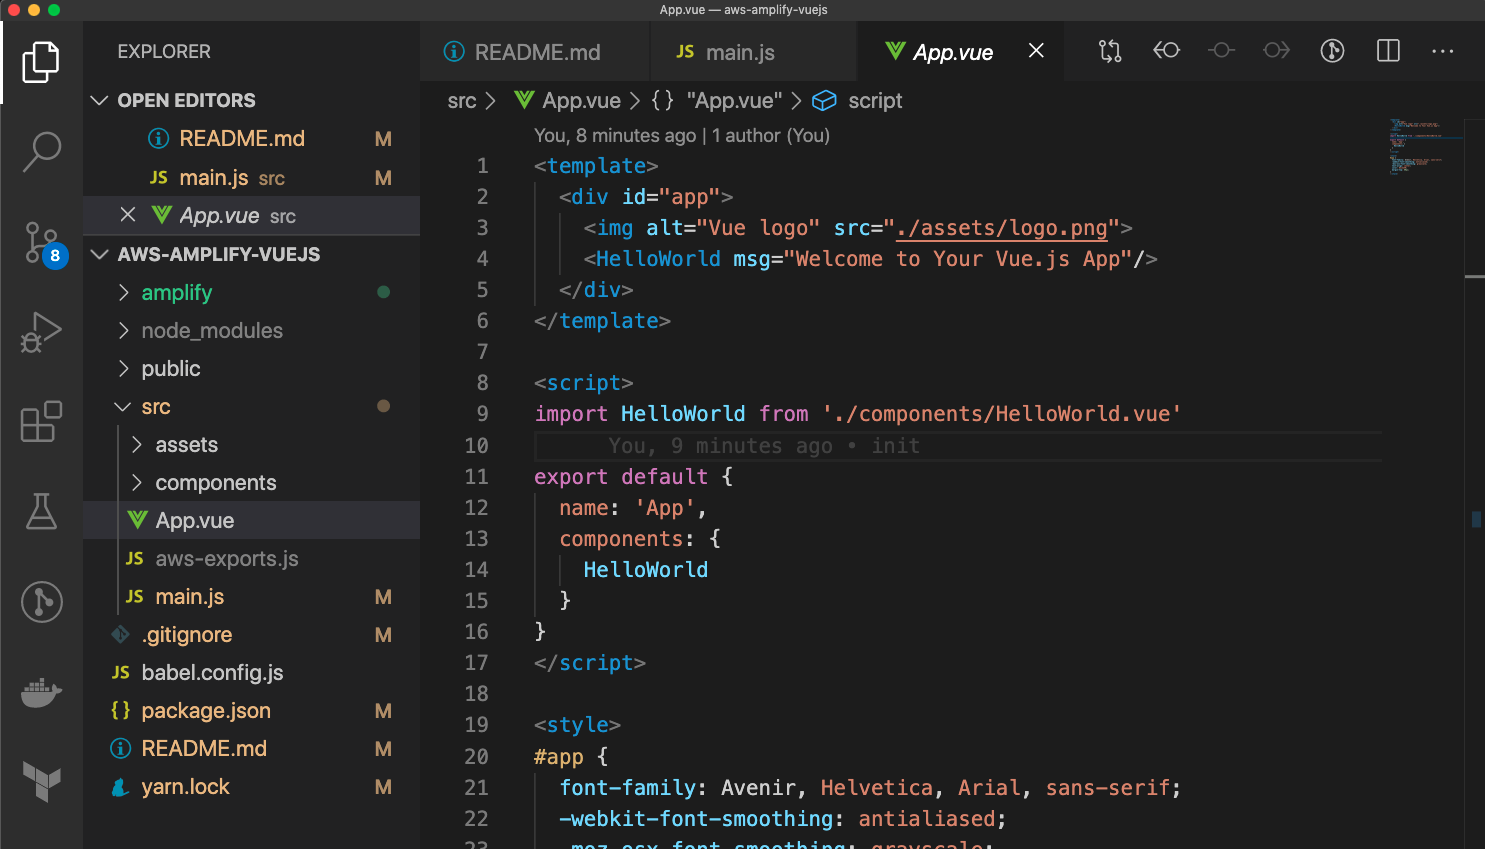
Task: Place cursor on 'export default' line
Action: [x=634, y=477]
